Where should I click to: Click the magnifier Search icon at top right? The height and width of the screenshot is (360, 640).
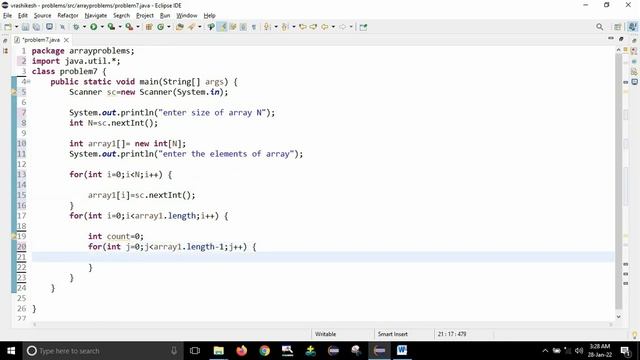[x=600, y=27]
